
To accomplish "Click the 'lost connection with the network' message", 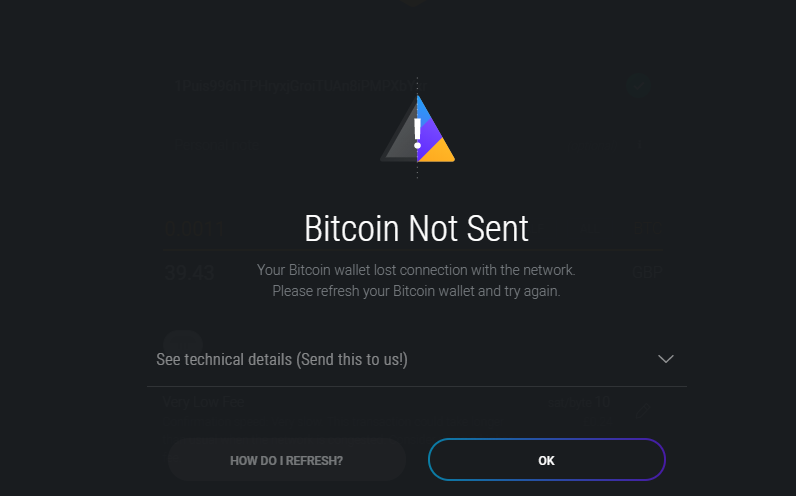I will tap(416, 270).
